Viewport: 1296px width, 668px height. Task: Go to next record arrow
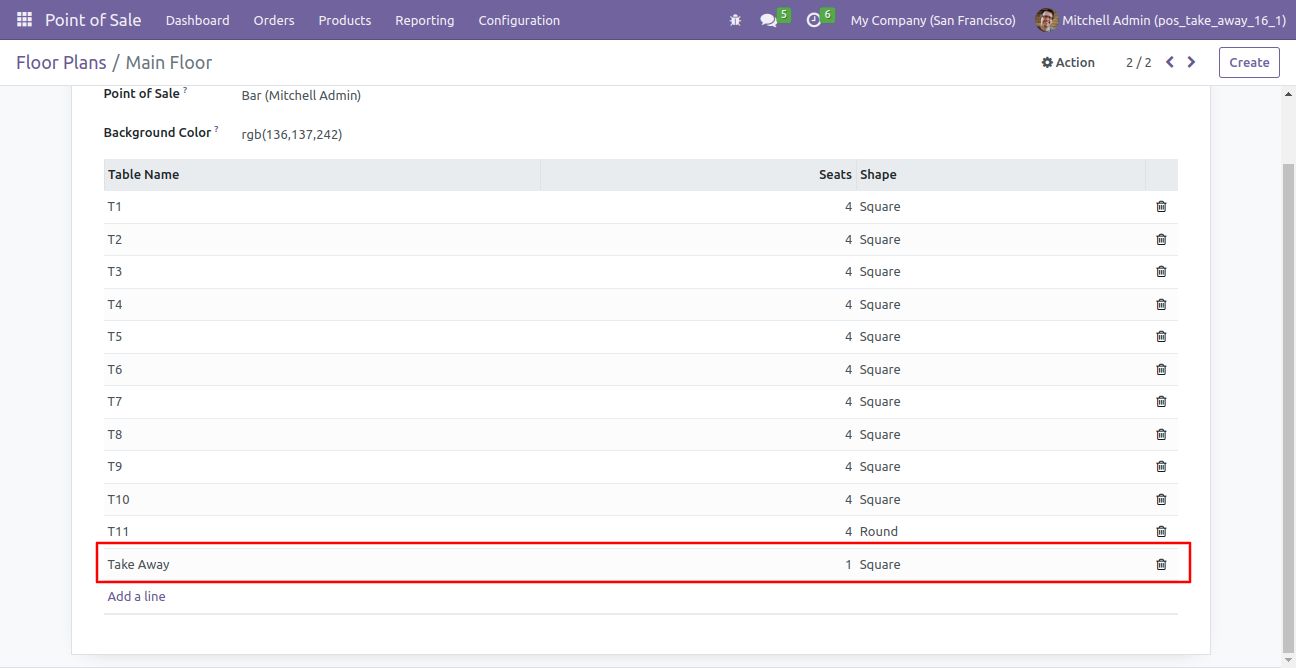point(1191,62)
